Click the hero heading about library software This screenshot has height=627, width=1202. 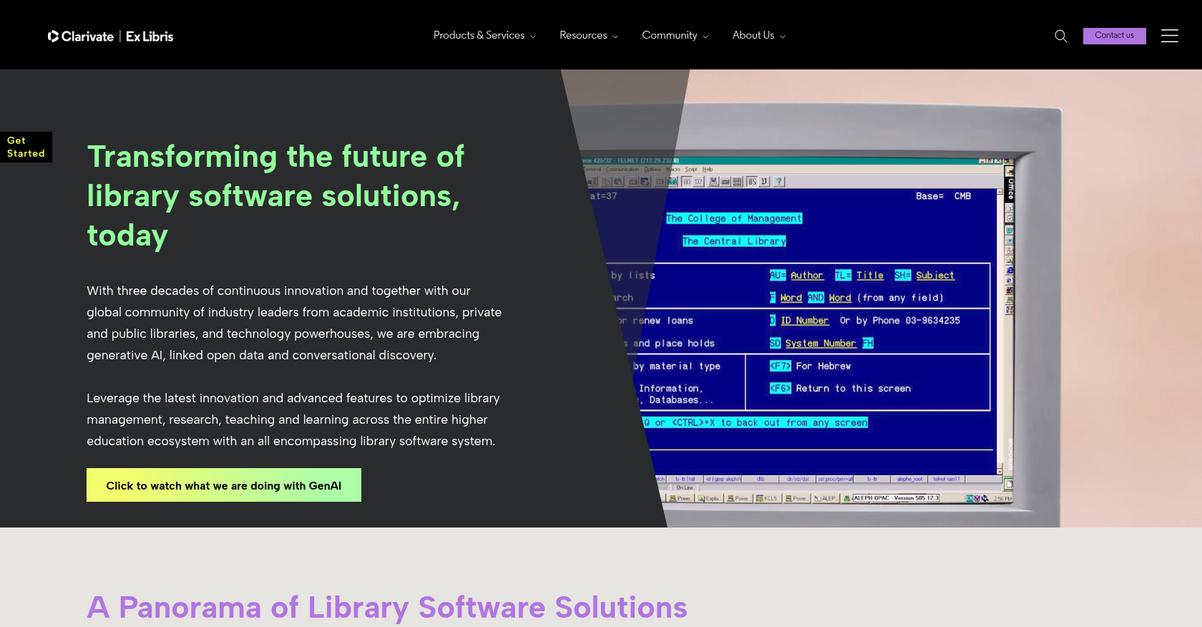click(x=276, y=195)
